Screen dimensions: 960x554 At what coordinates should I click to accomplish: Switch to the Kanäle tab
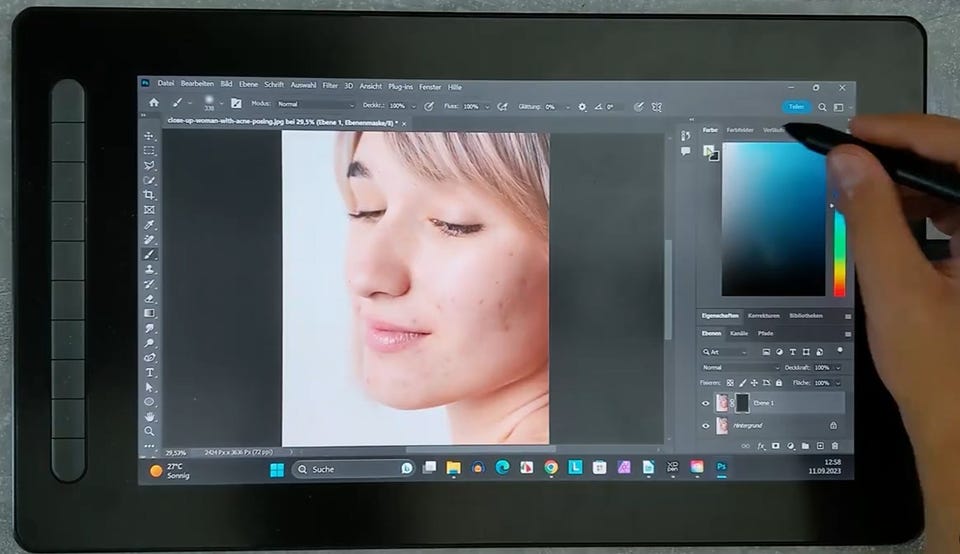[x=739, y=333]
